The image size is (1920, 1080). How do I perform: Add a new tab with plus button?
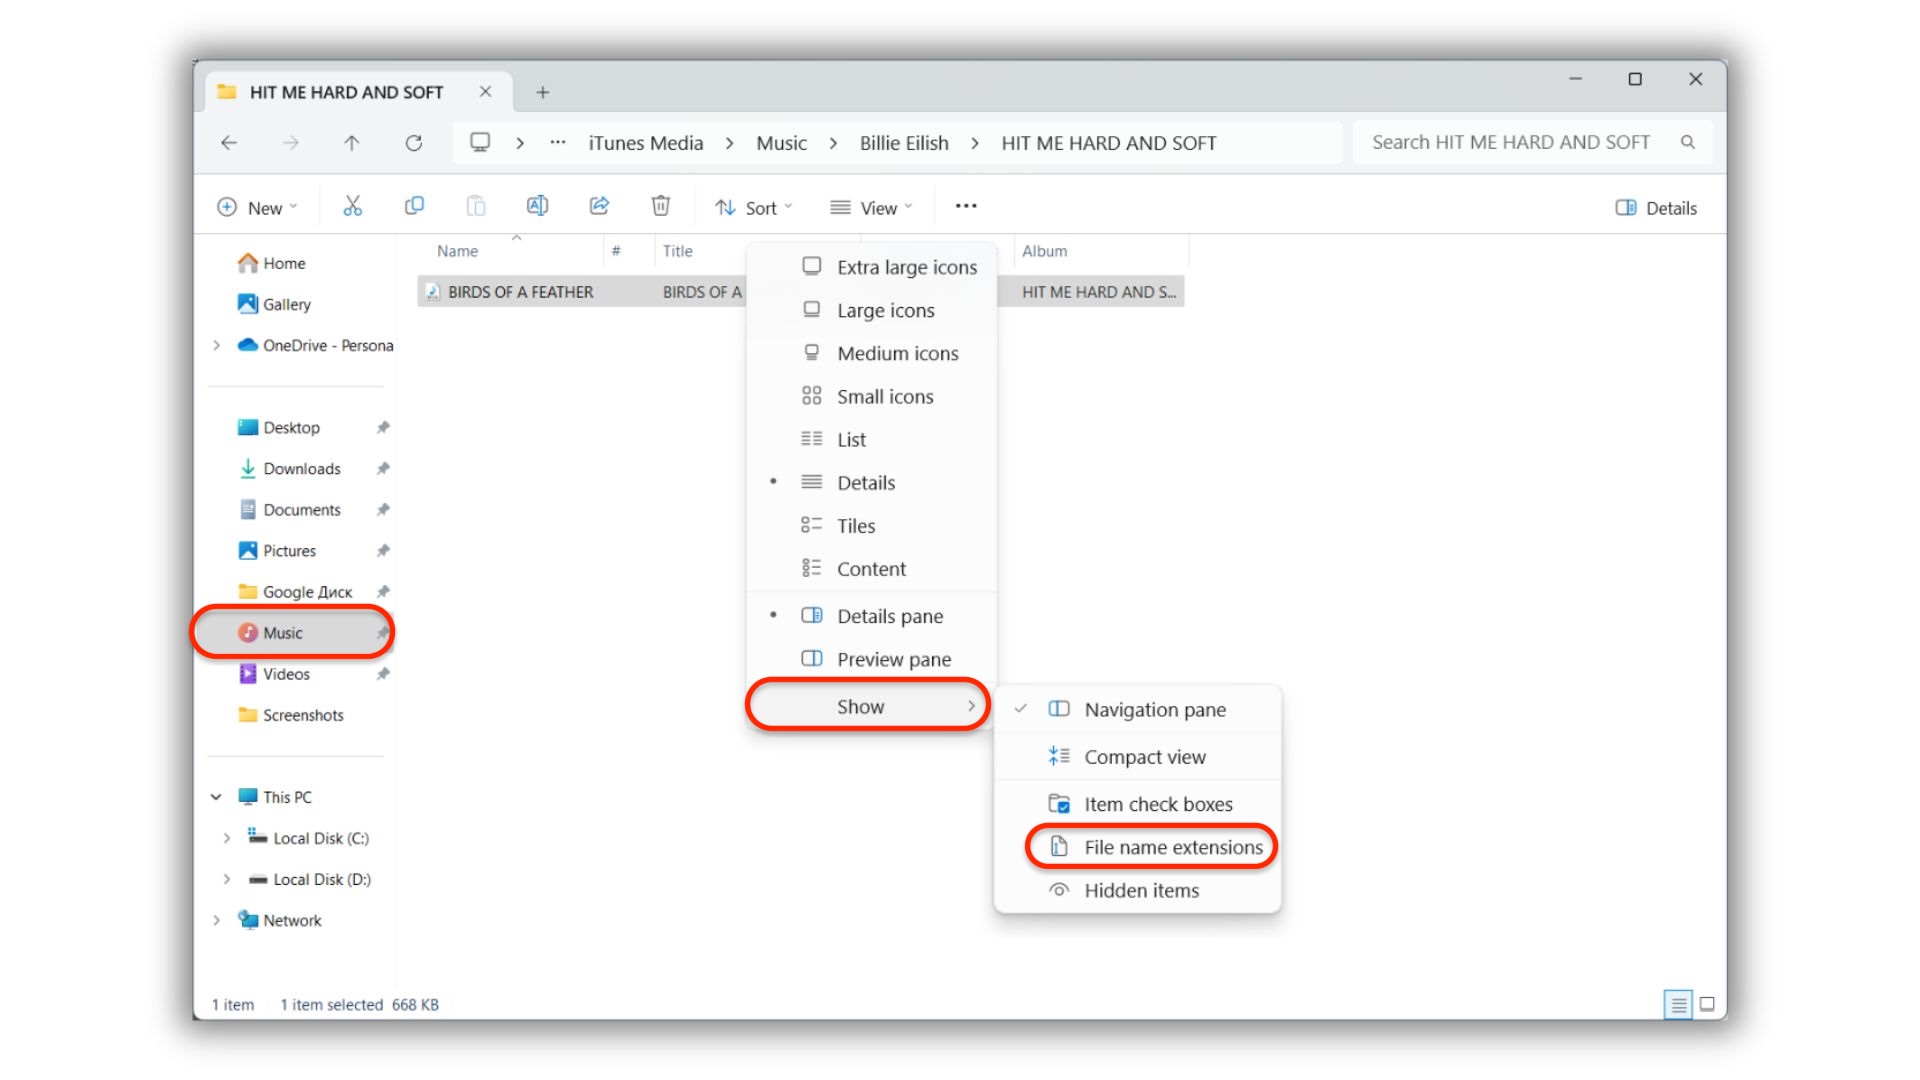(542, 92)
